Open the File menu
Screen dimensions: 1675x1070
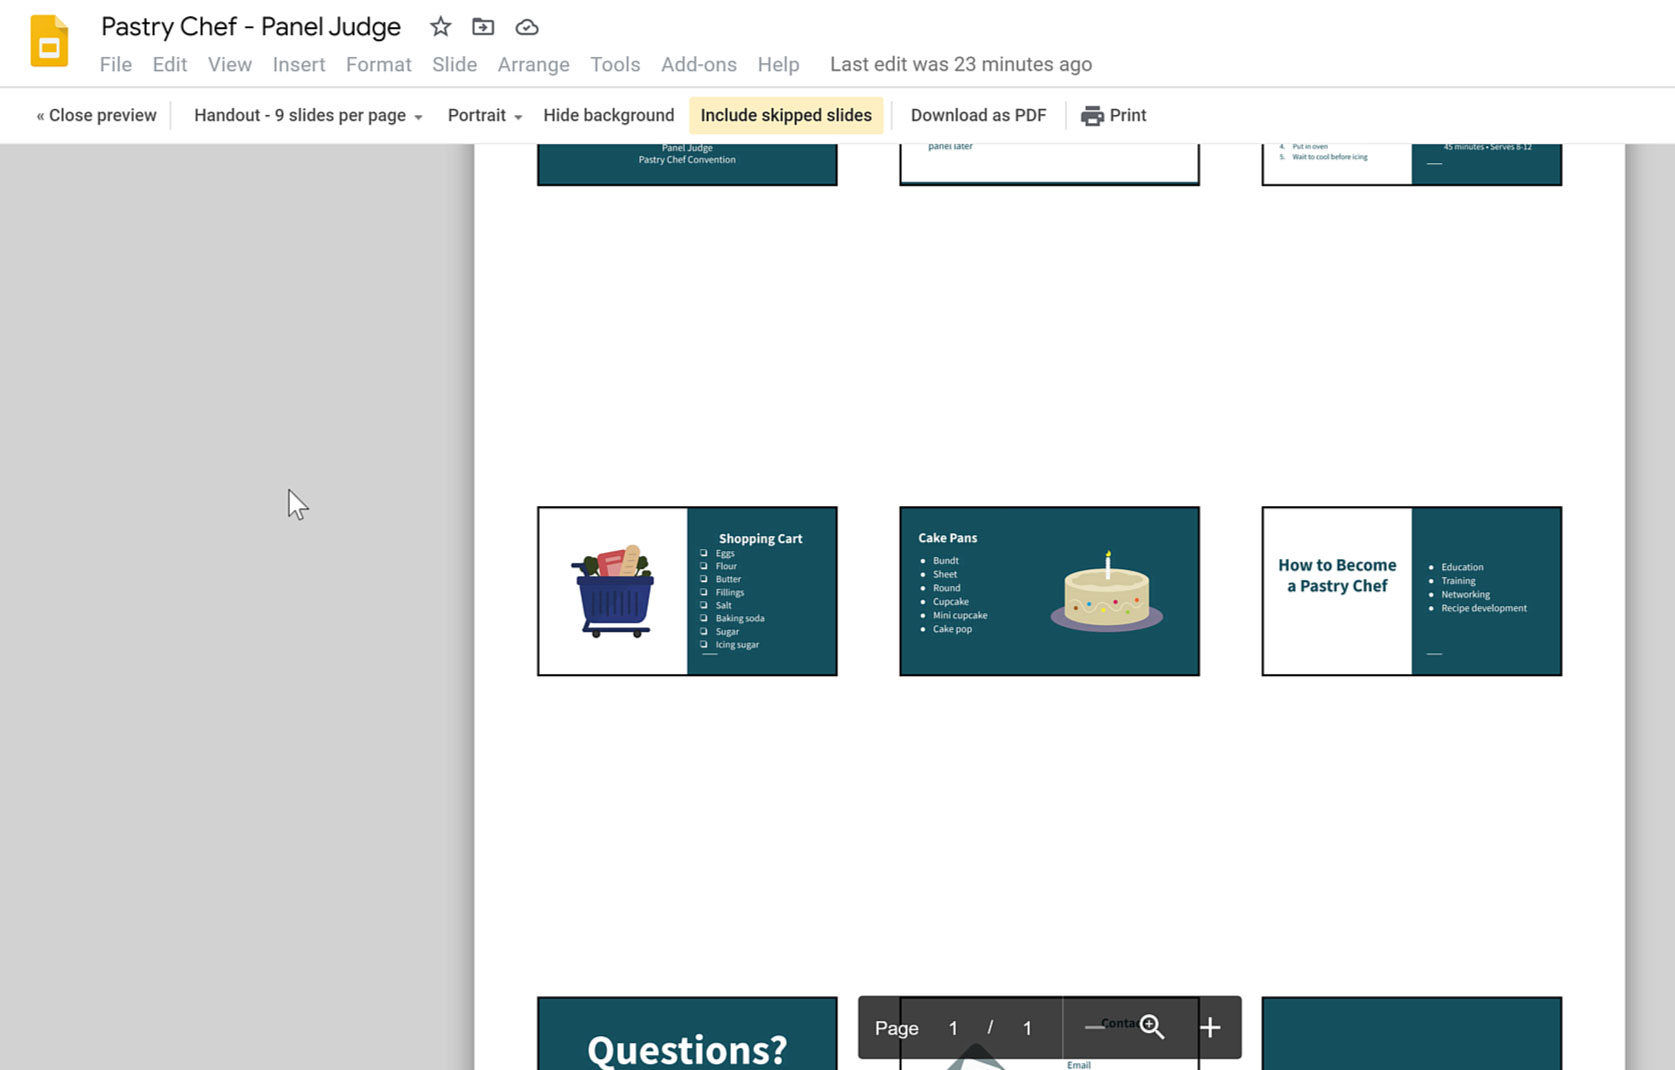point(116,64)
